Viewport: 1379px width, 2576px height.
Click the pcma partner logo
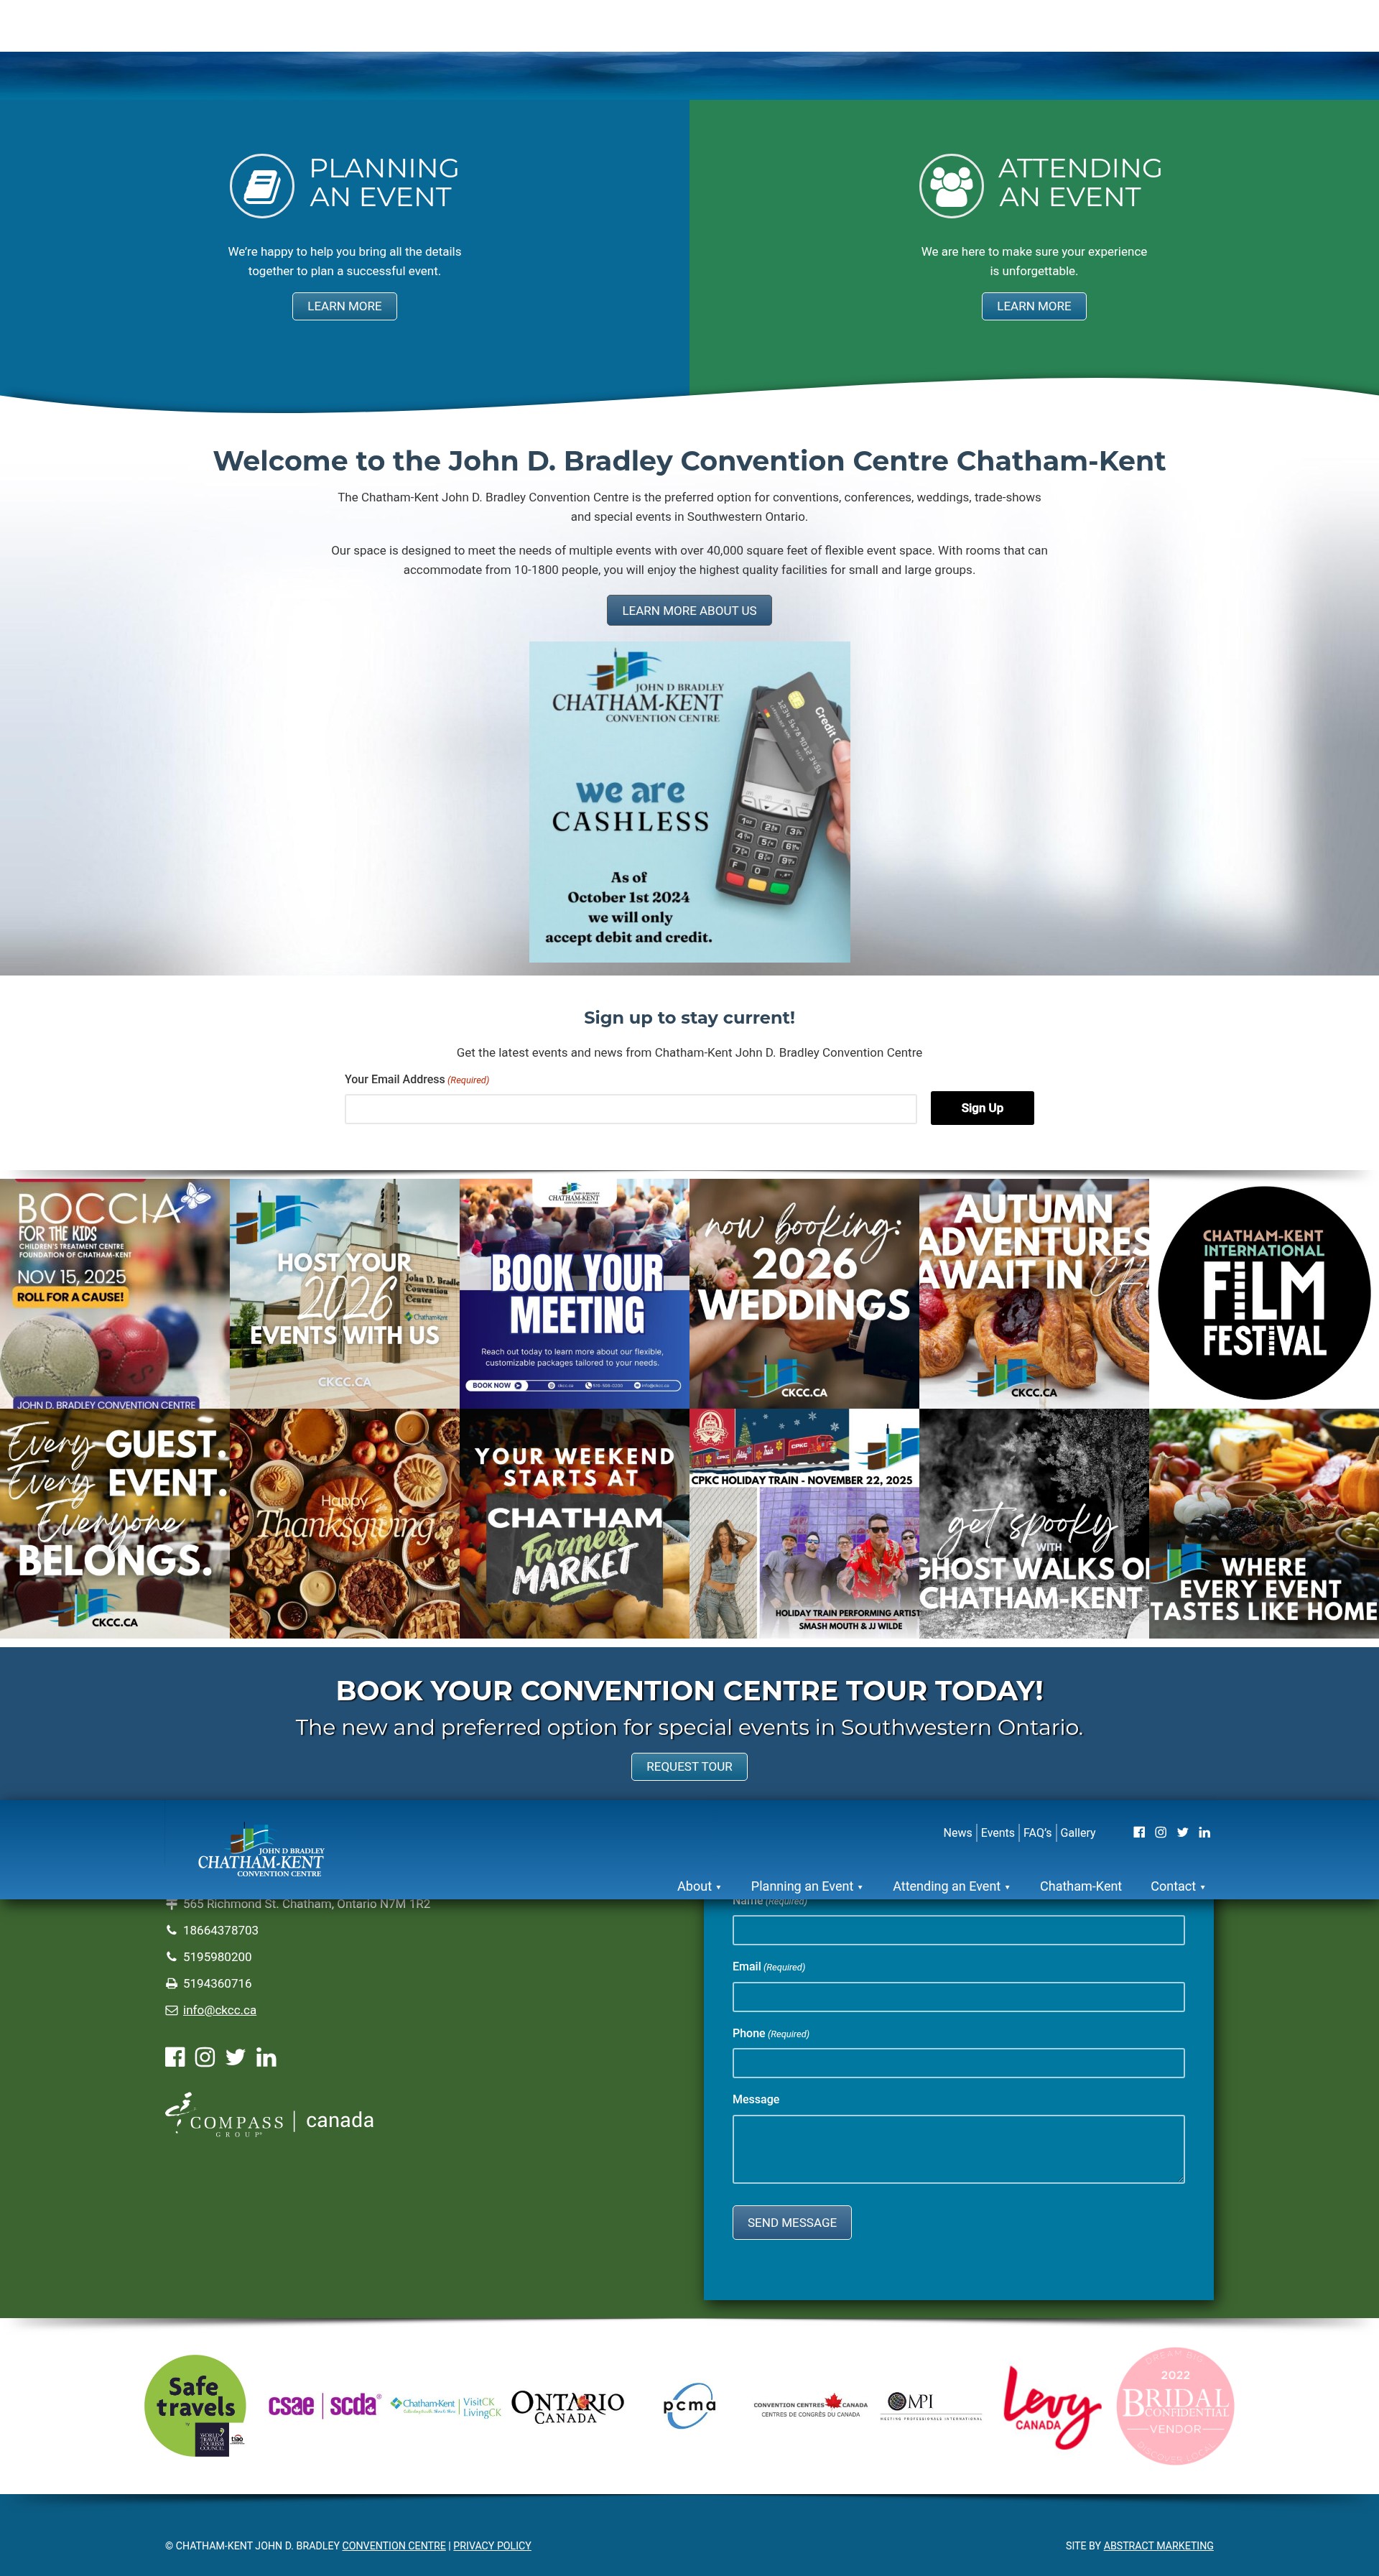(x=689, y=2406)
